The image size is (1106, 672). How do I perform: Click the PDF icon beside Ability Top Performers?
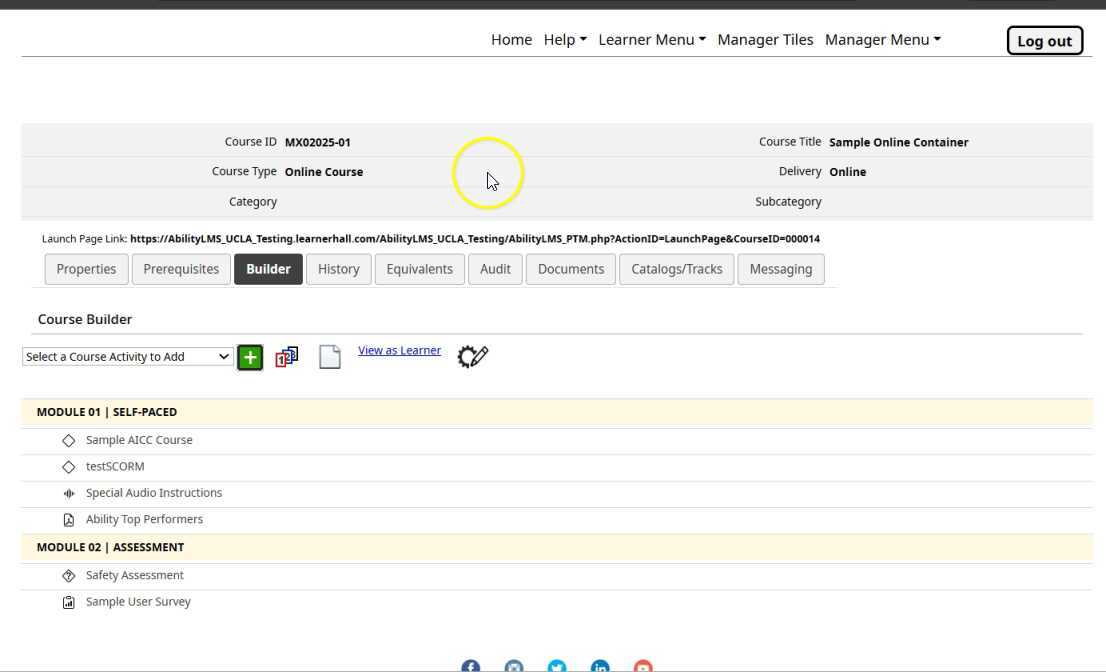click(69, 520)
